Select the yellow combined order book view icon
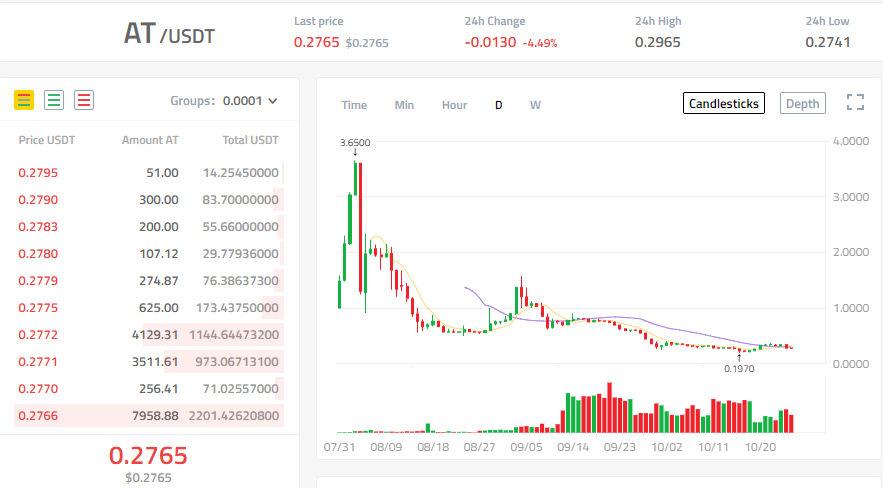 [24, 100]
